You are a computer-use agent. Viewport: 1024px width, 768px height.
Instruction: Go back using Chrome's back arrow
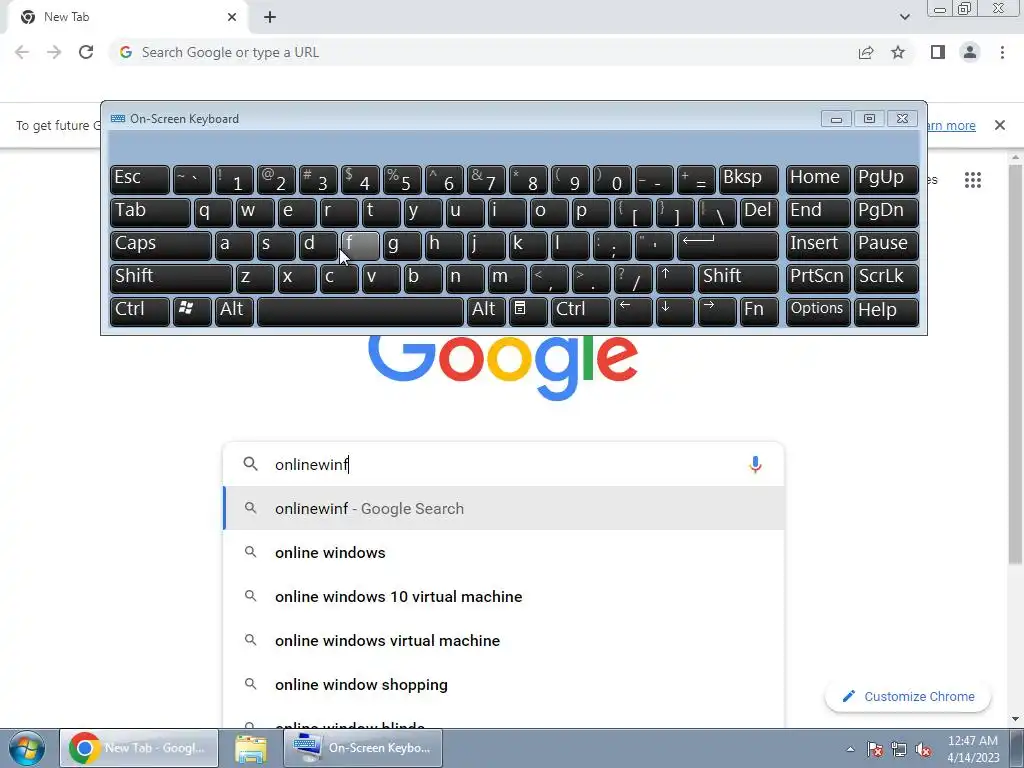(x=22, y=52)
